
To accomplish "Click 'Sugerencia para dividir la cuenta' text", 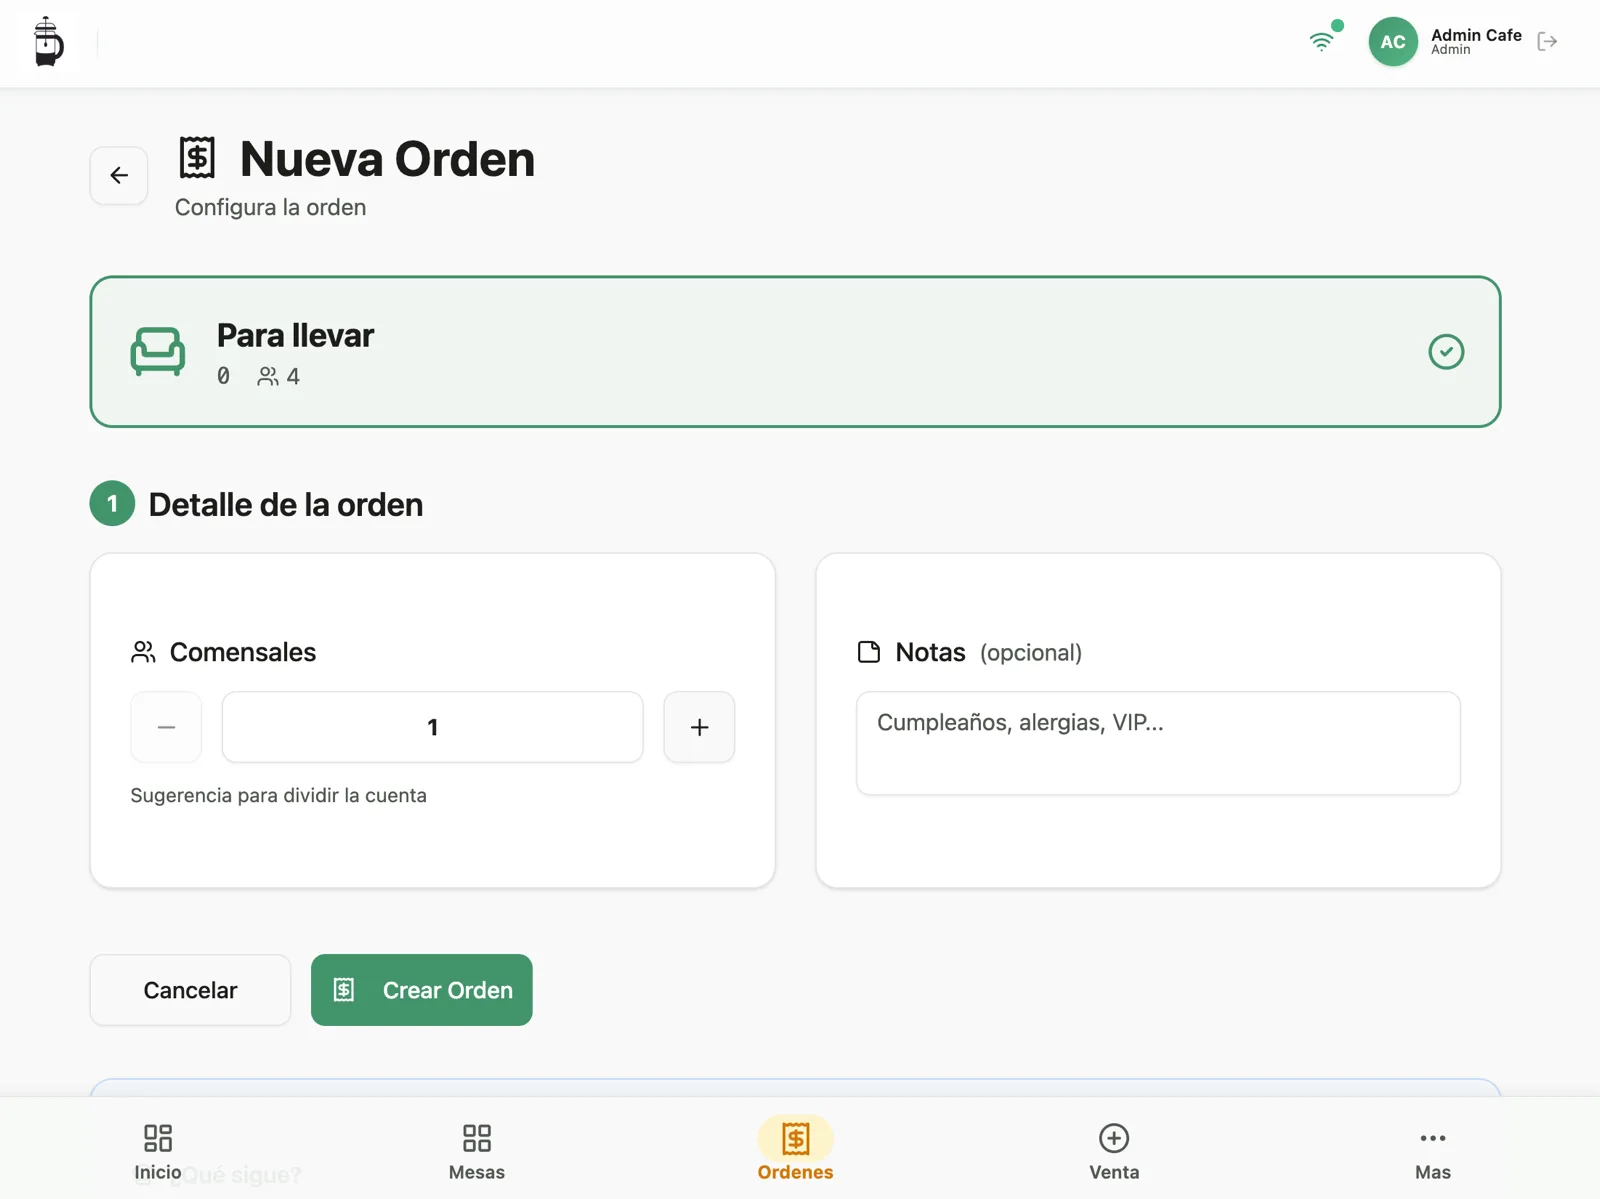I will [x=278, y=795].
